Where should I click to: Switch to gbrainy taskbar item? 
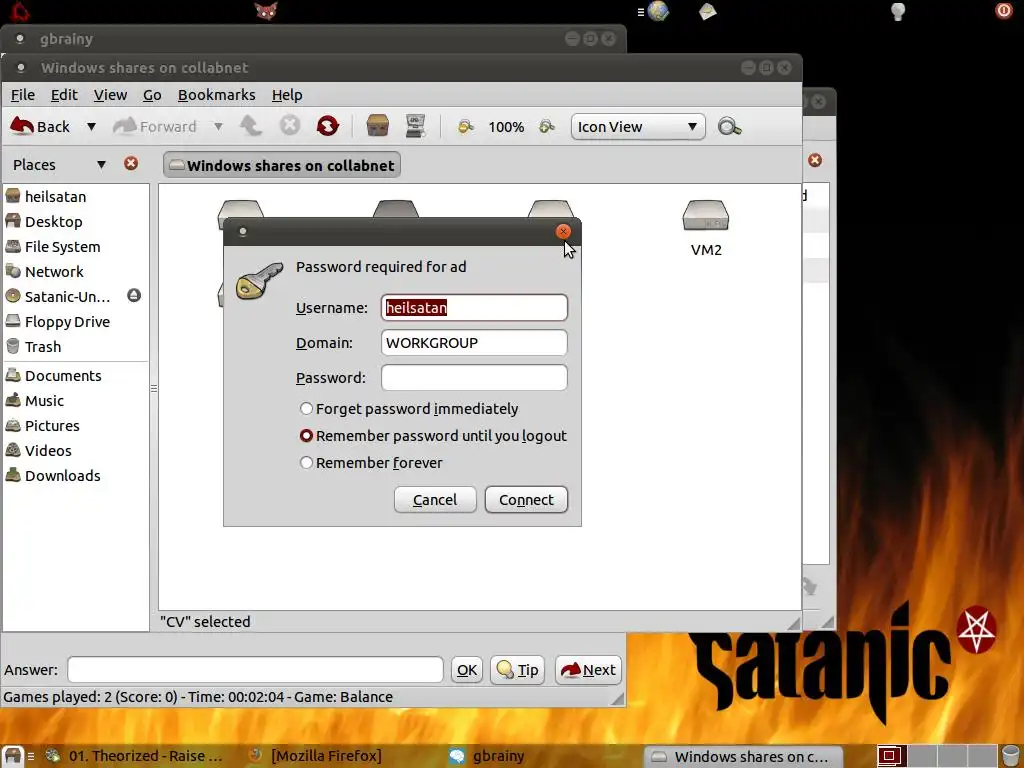pos(488,756)
